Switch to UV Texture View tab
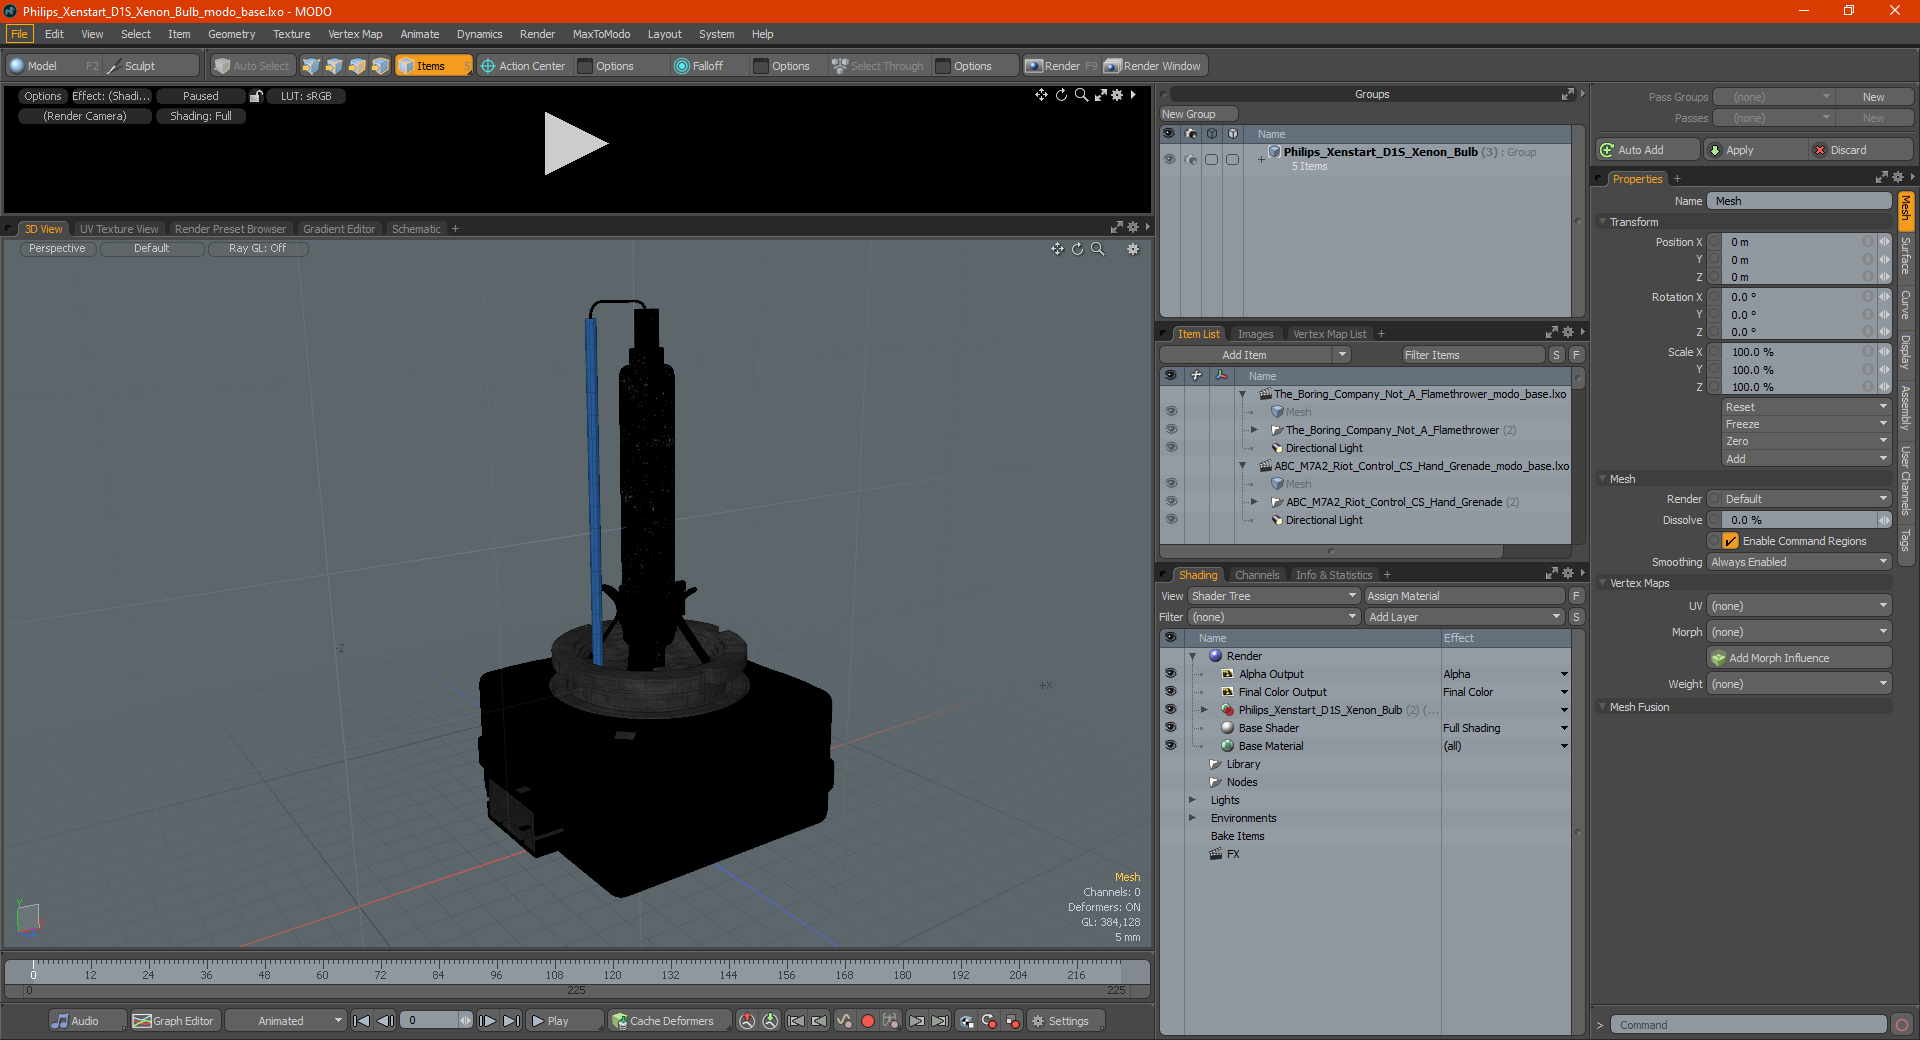The image size is (1920, 1040). [119, 229]
